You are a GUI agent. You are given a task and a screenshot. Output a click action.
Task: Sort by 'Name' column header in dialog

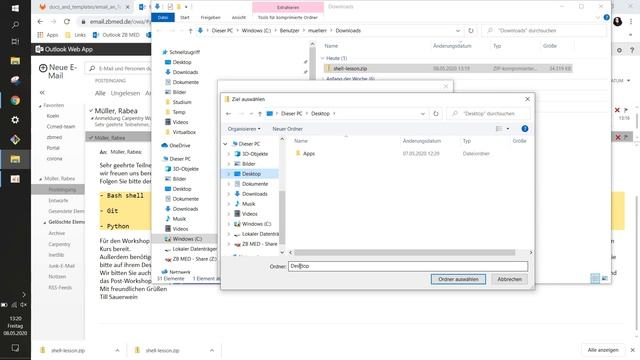[301, 141]
